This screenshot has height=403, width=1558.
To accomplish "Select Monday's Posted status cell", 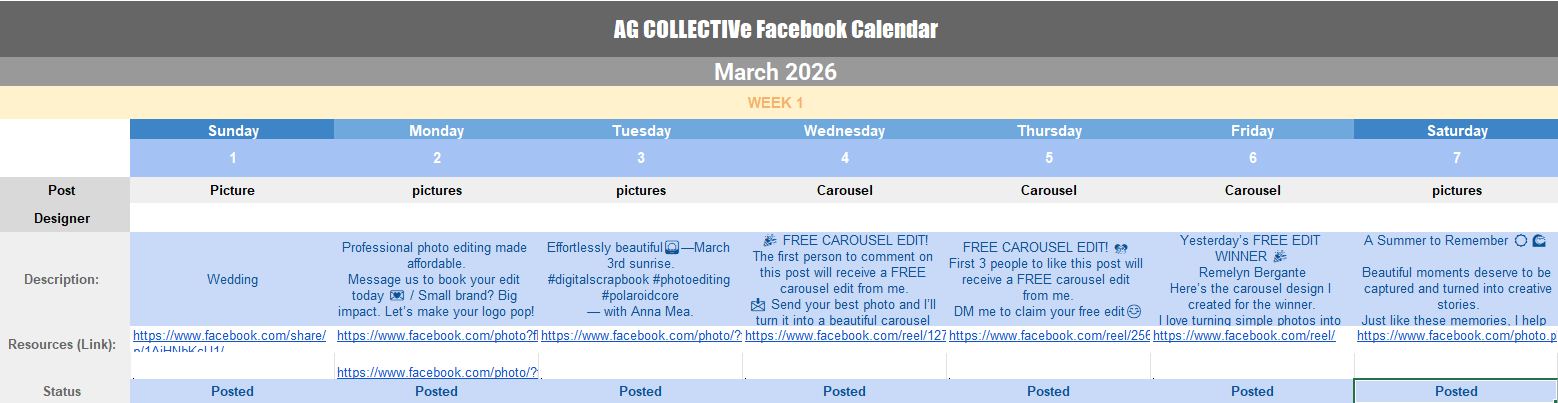I will pos(437,391).
